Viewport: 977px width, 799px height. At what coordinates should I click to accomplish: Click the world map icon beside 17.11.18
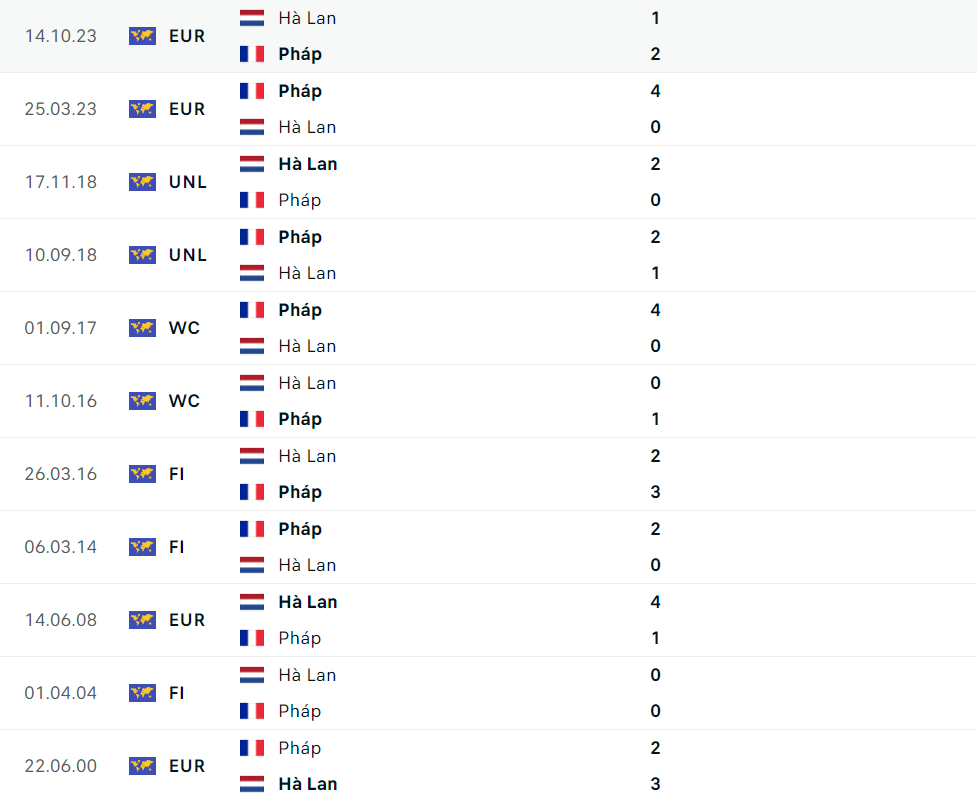click(142, 182)
